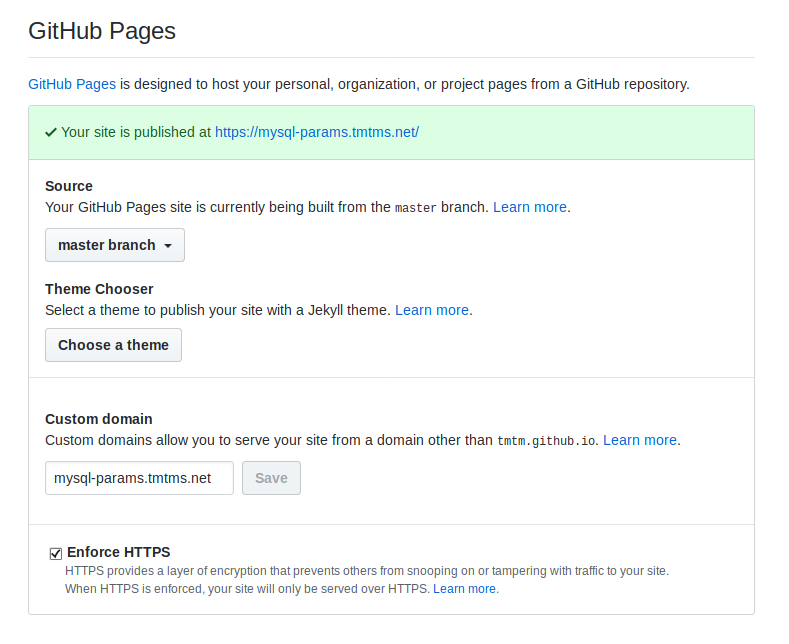789x644 pixels.
Task: Open Learn more link about HTTPS enforcement
Action: [464, 589]
